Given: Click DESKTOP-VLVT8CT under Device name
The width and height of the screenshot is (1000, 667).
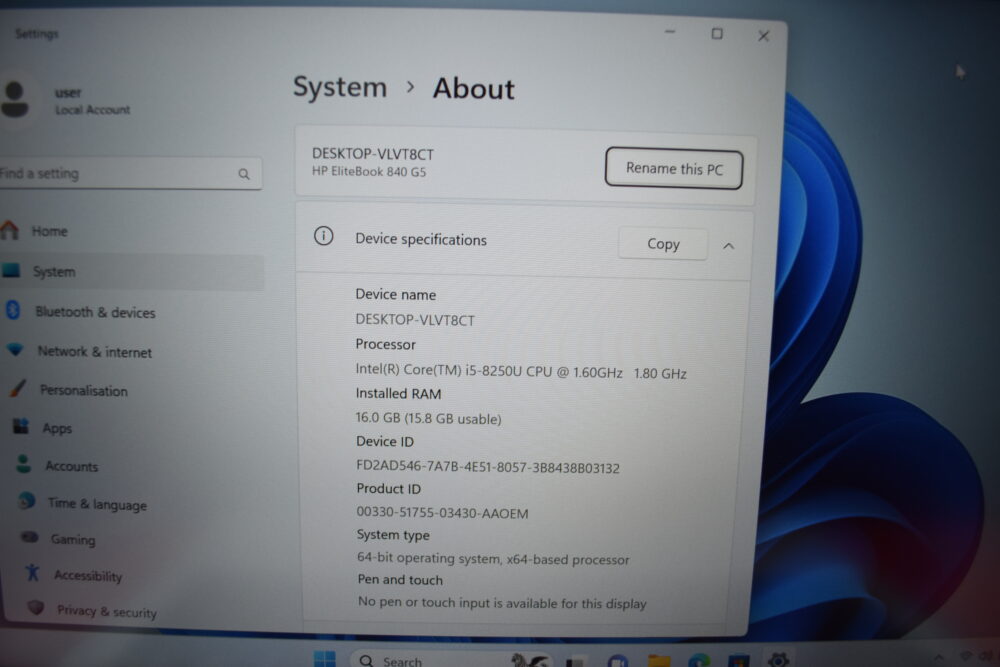Looking at the screenshot, I should click(x=415, y=320).
